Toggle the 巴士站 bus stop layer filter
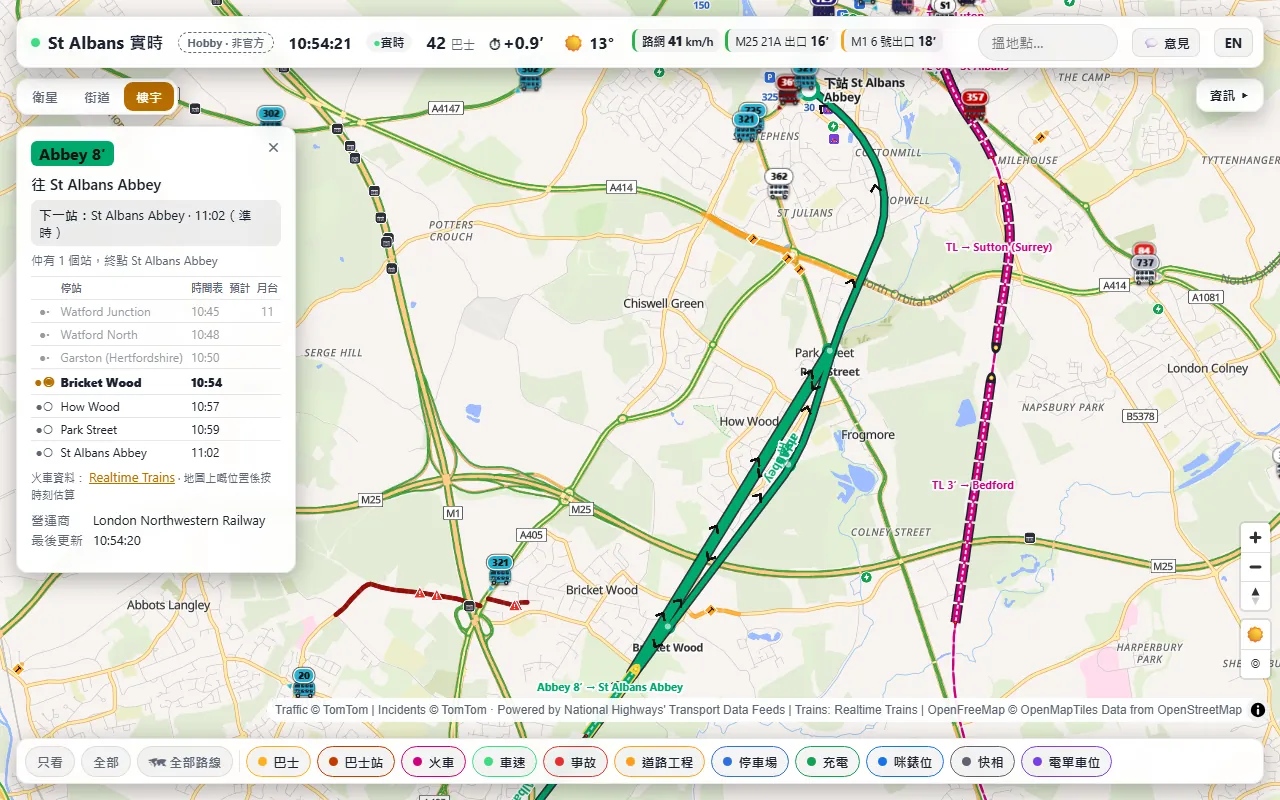This screenshot has width=1280, height=800. point(356,762)
